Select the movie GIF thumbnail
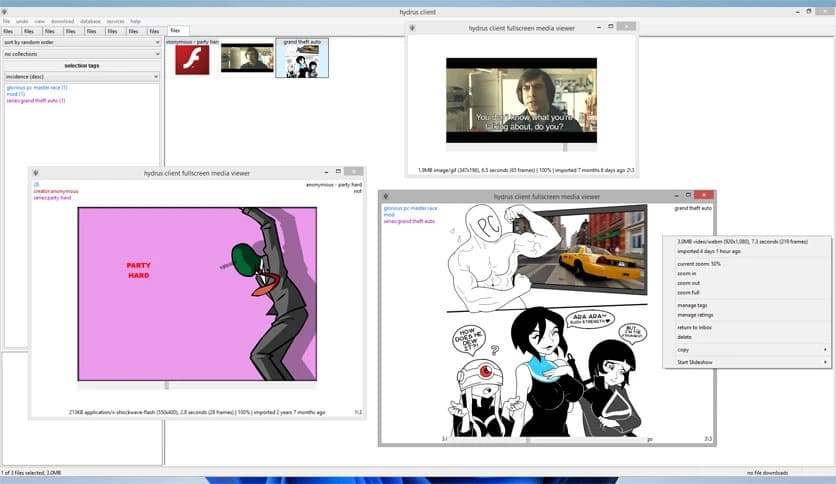 point(247,58)
